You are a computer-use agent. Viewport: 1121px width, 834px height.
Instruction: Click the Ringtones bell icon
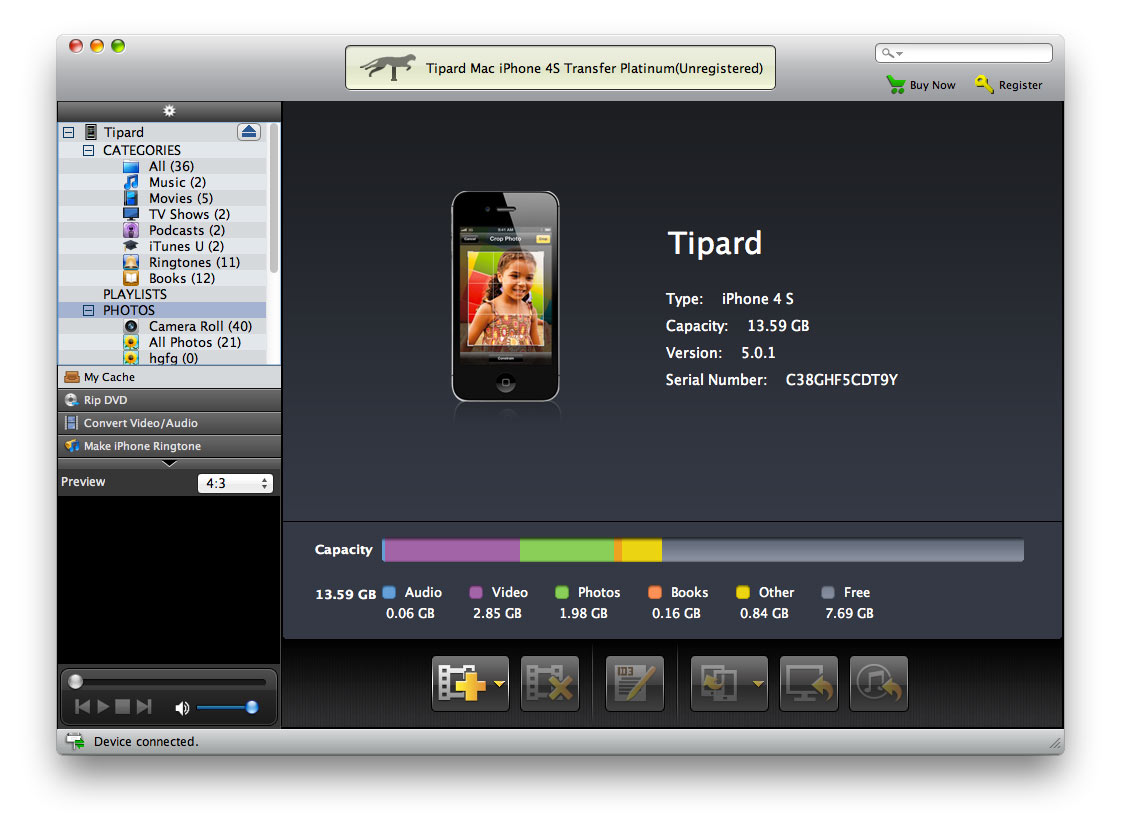coord(131,262)
